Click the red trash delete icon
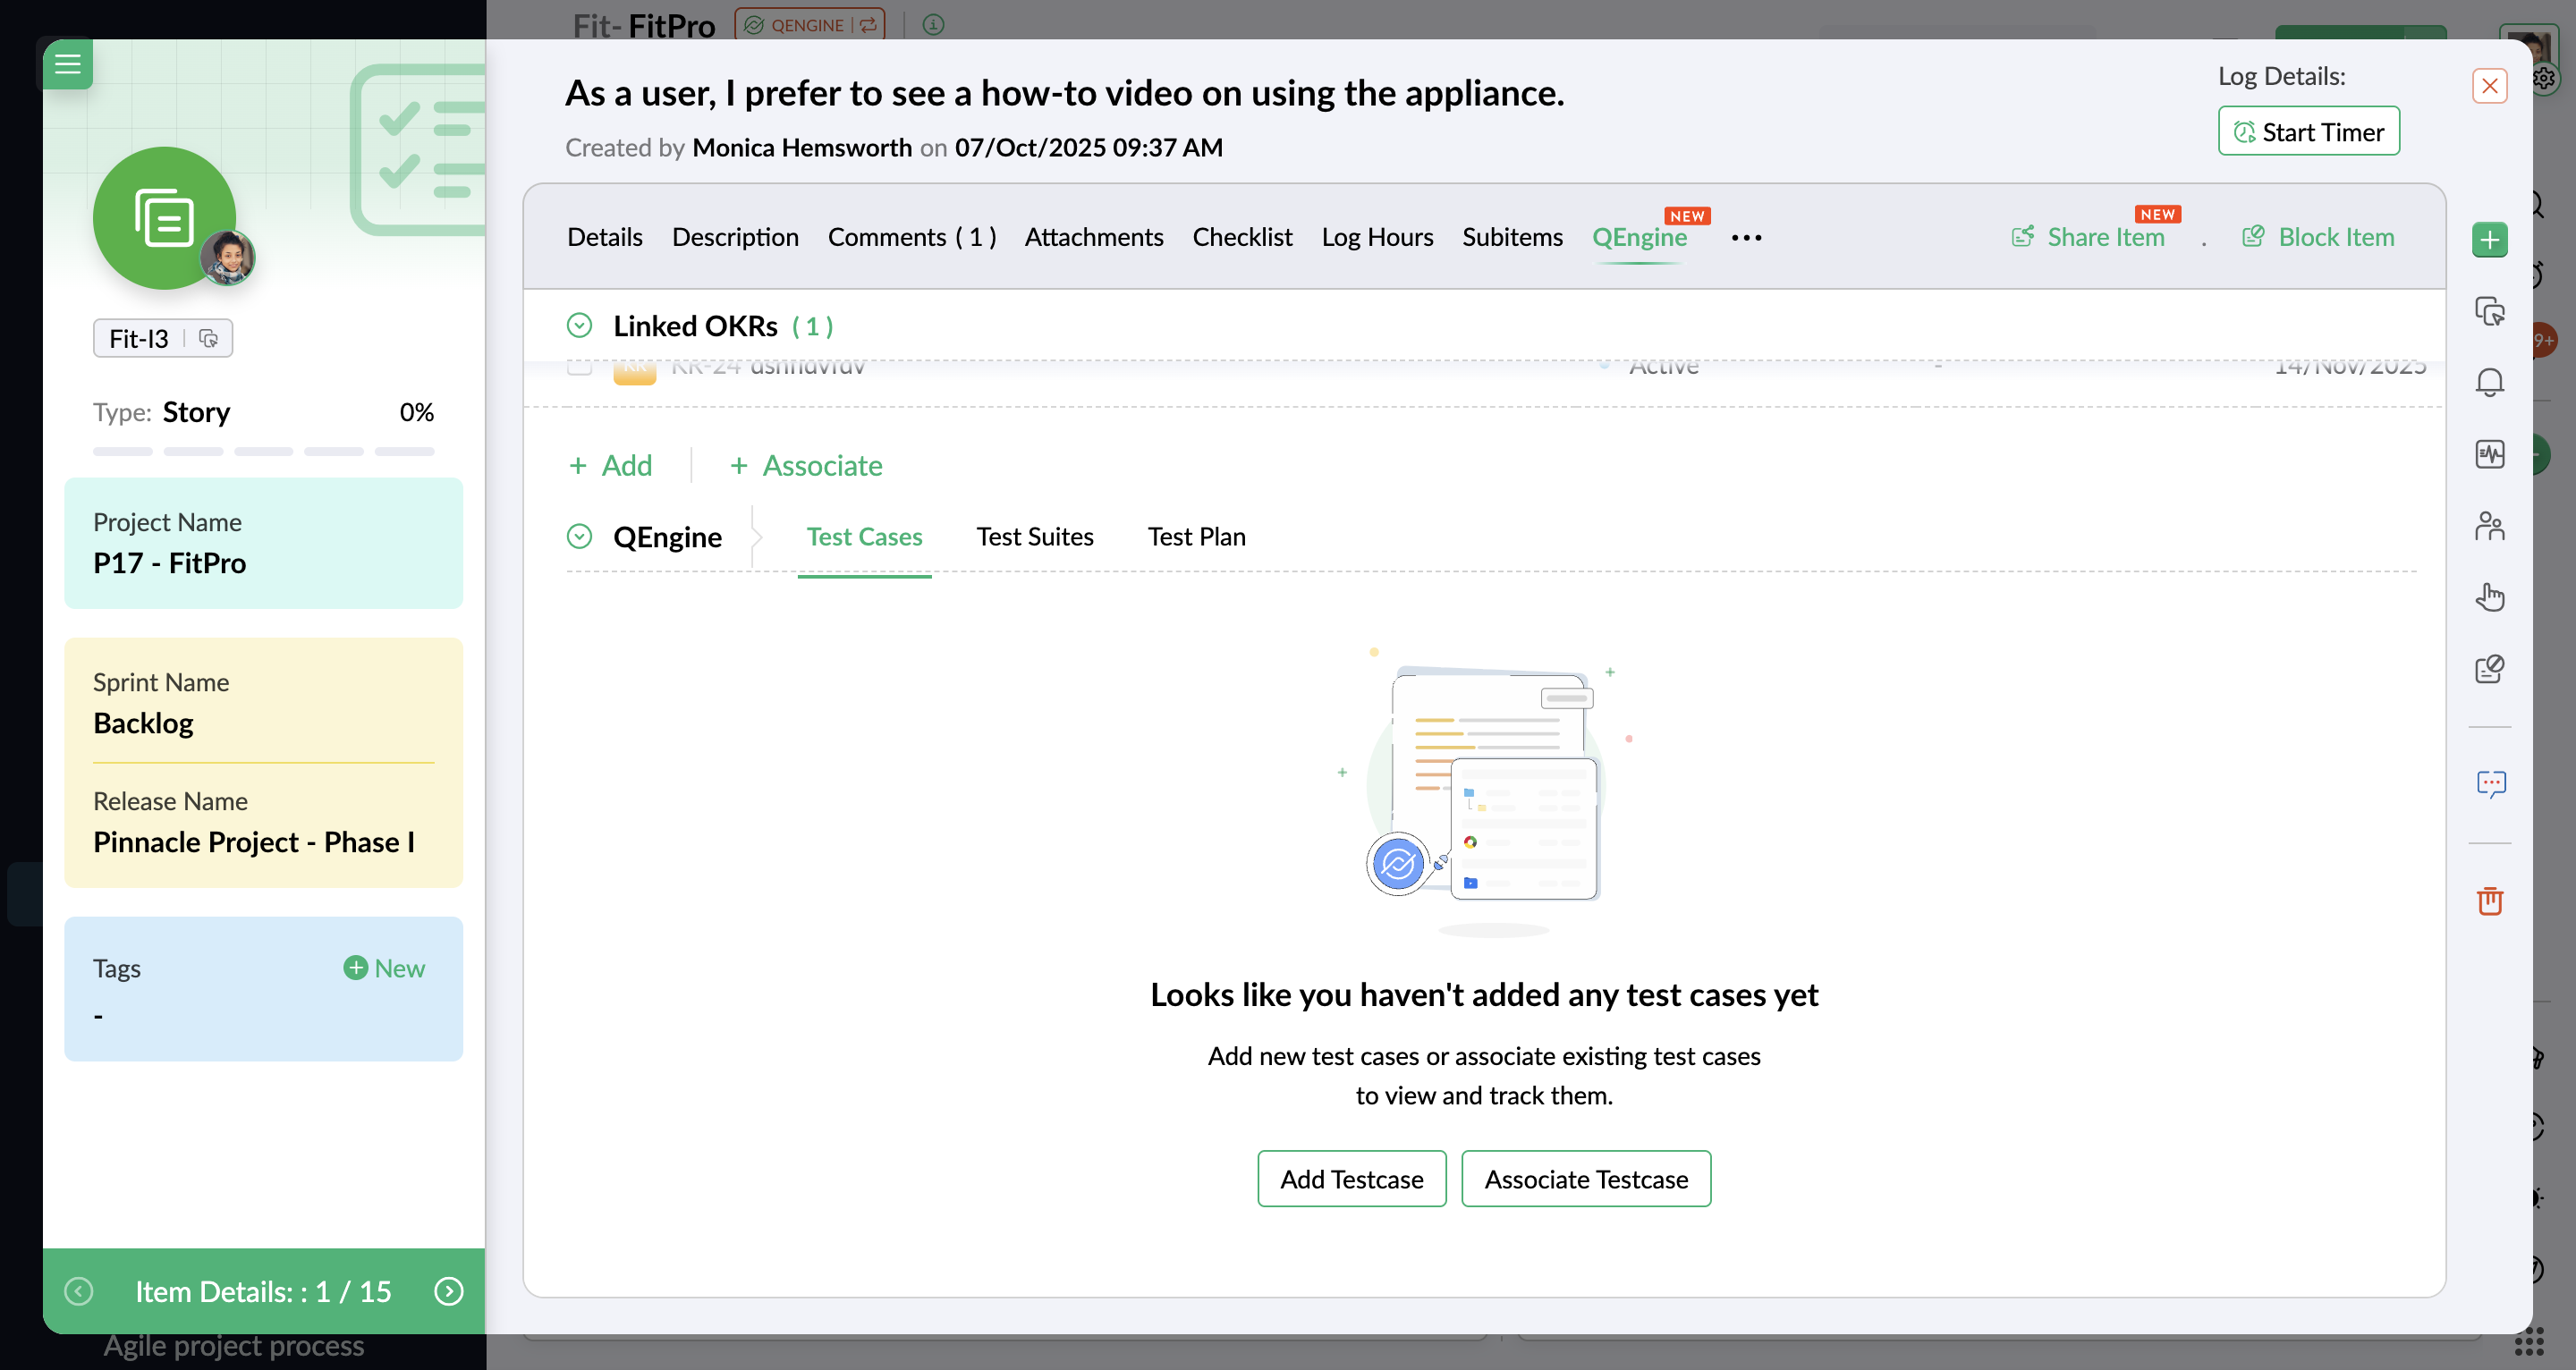This screenshot has width=2576, height=1370. click(2489, 901)
